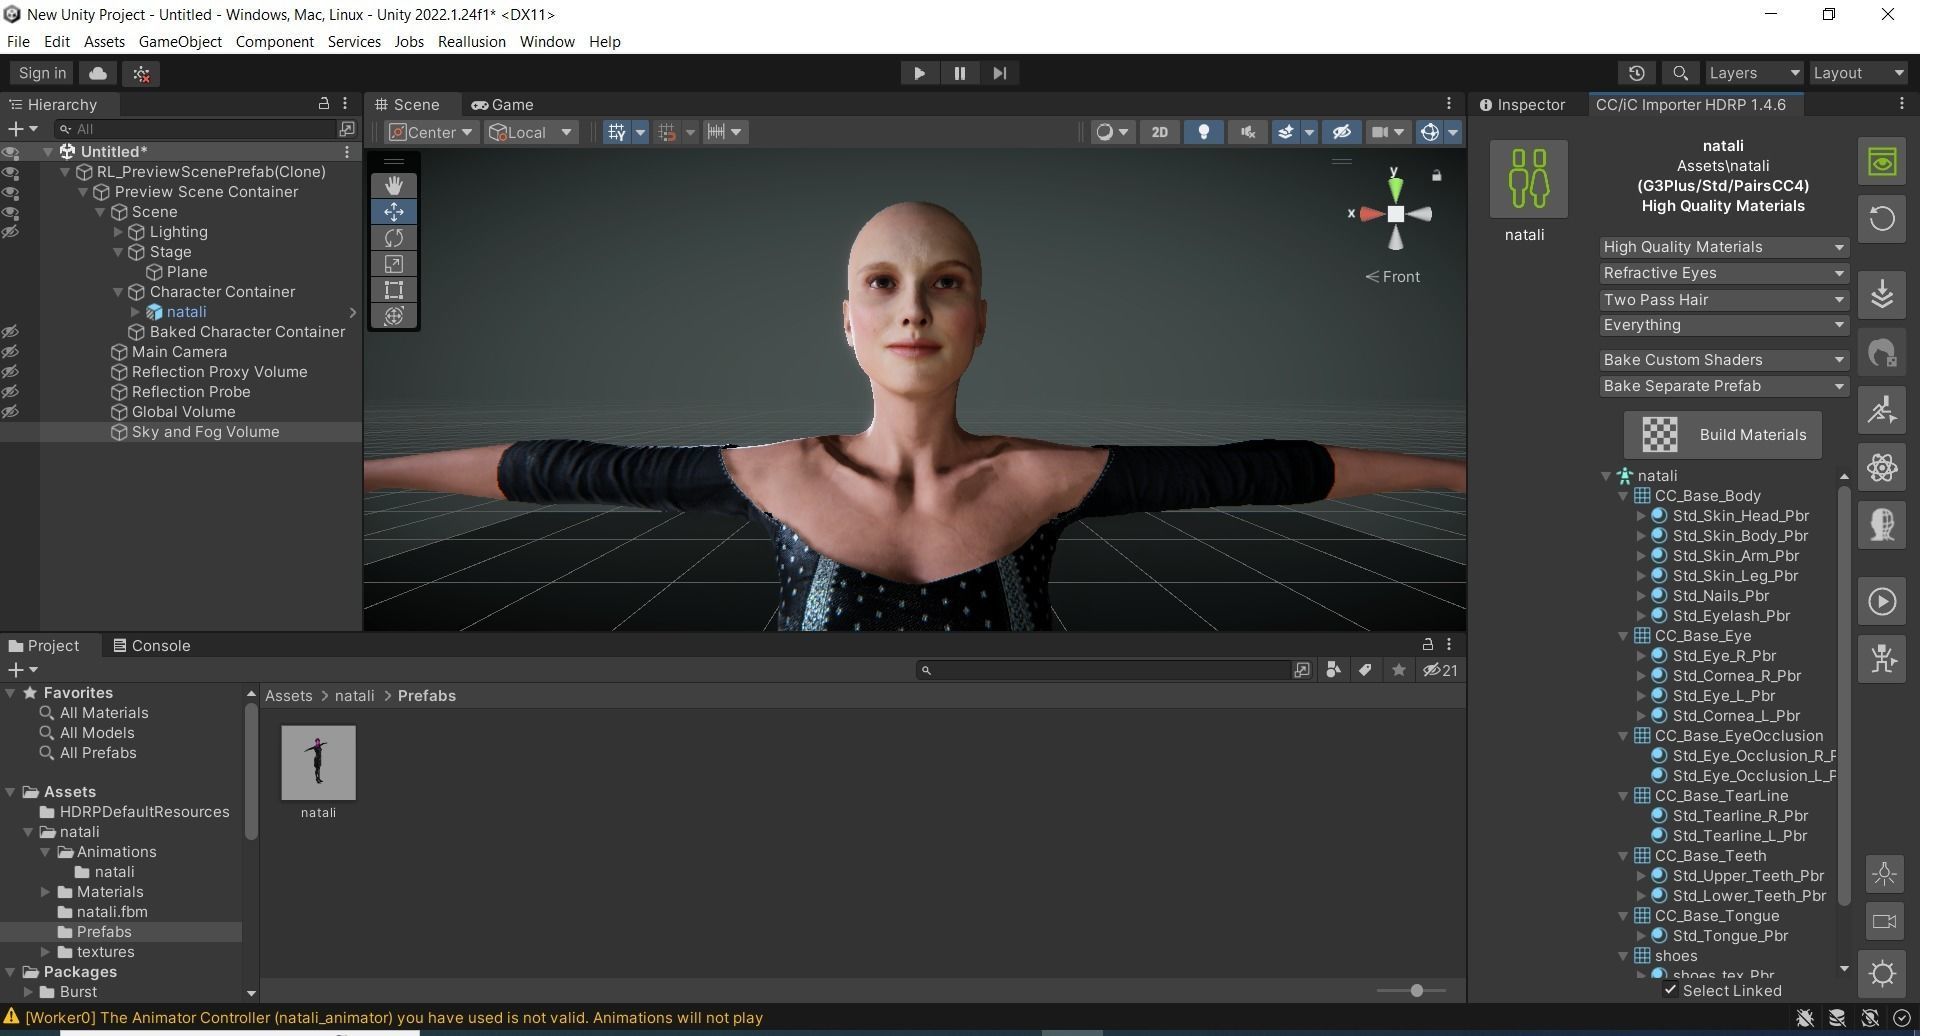Click the Build Materials button
This screenshot has height=1036, width=1952.
[1722, 435]
